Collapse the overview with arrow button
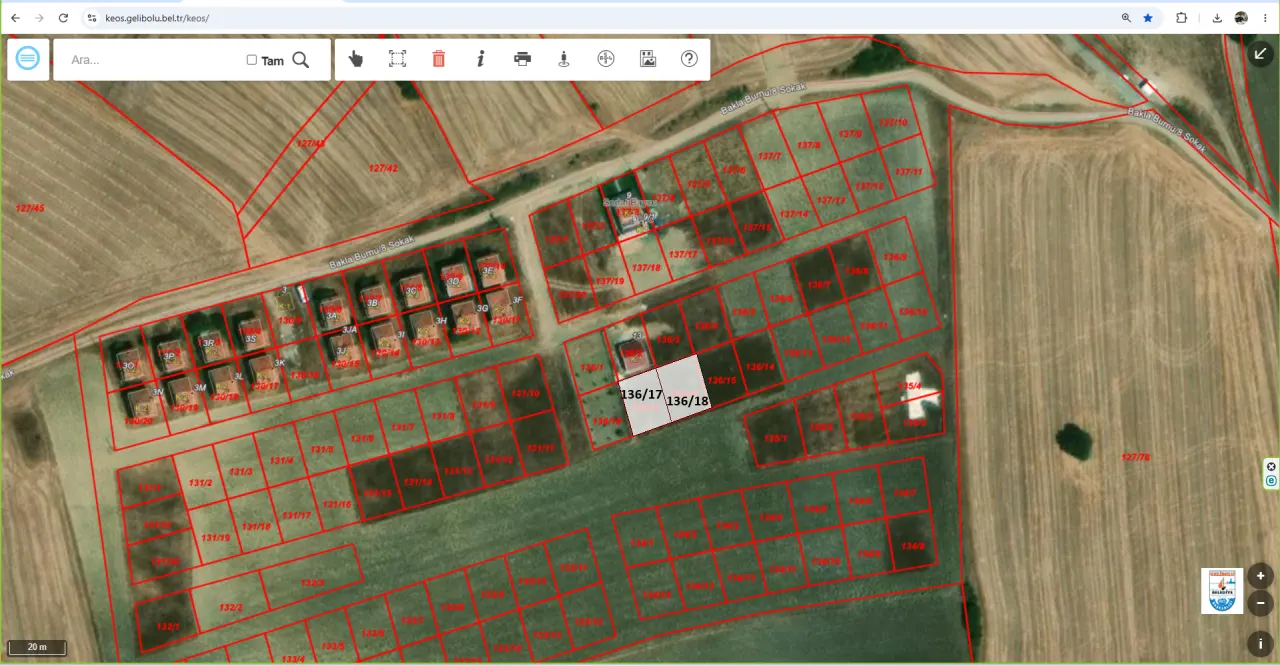The width and height of the screenshot is (1280, 666). 1260,53
